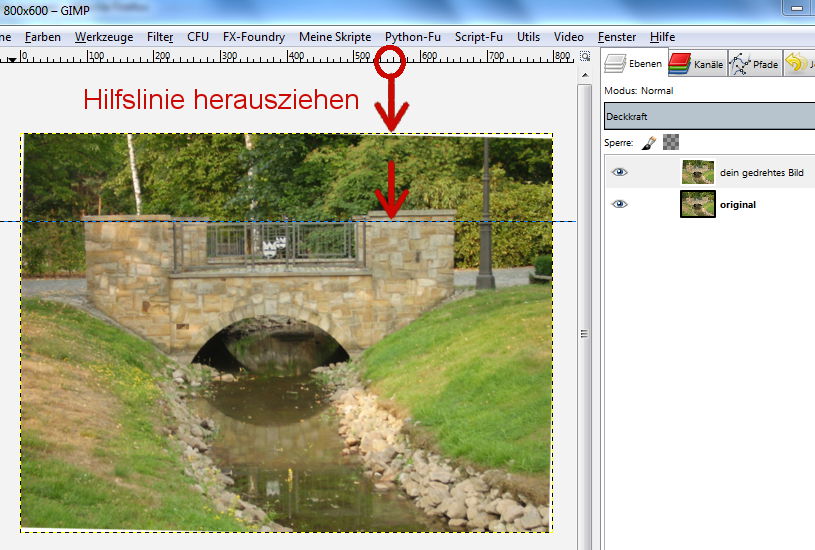Switch to the Pfade (Paths) tab
The image size is (815, 550).
point(754,64)
